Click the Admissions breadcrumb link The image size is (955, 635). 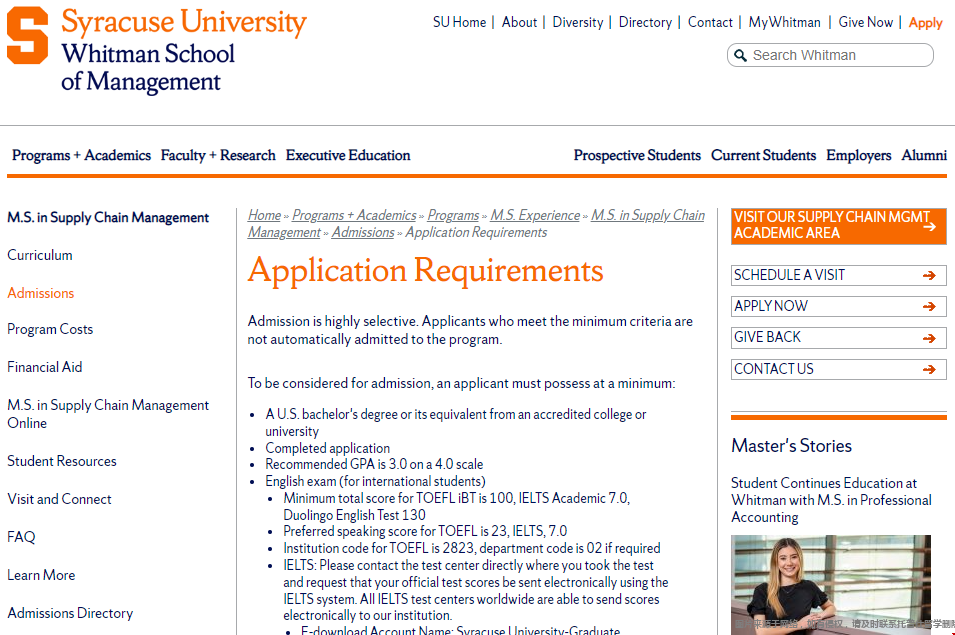coord(363,233)
